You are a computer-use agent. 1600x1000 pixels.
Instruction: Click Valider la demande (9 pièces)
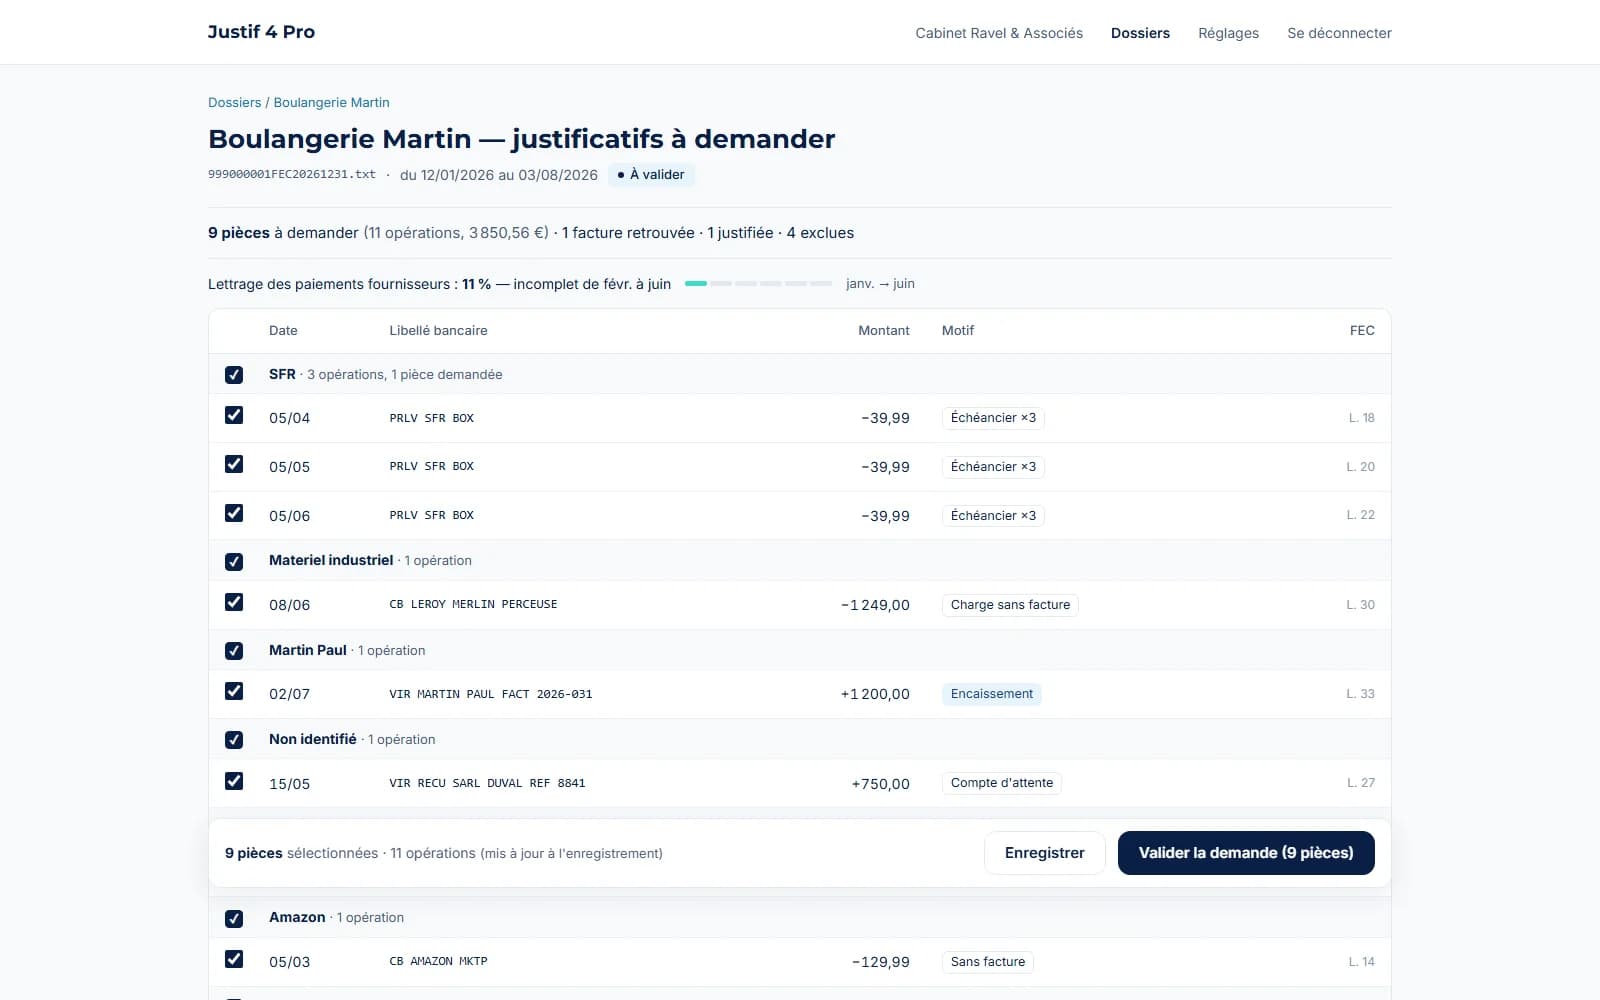1246,853
